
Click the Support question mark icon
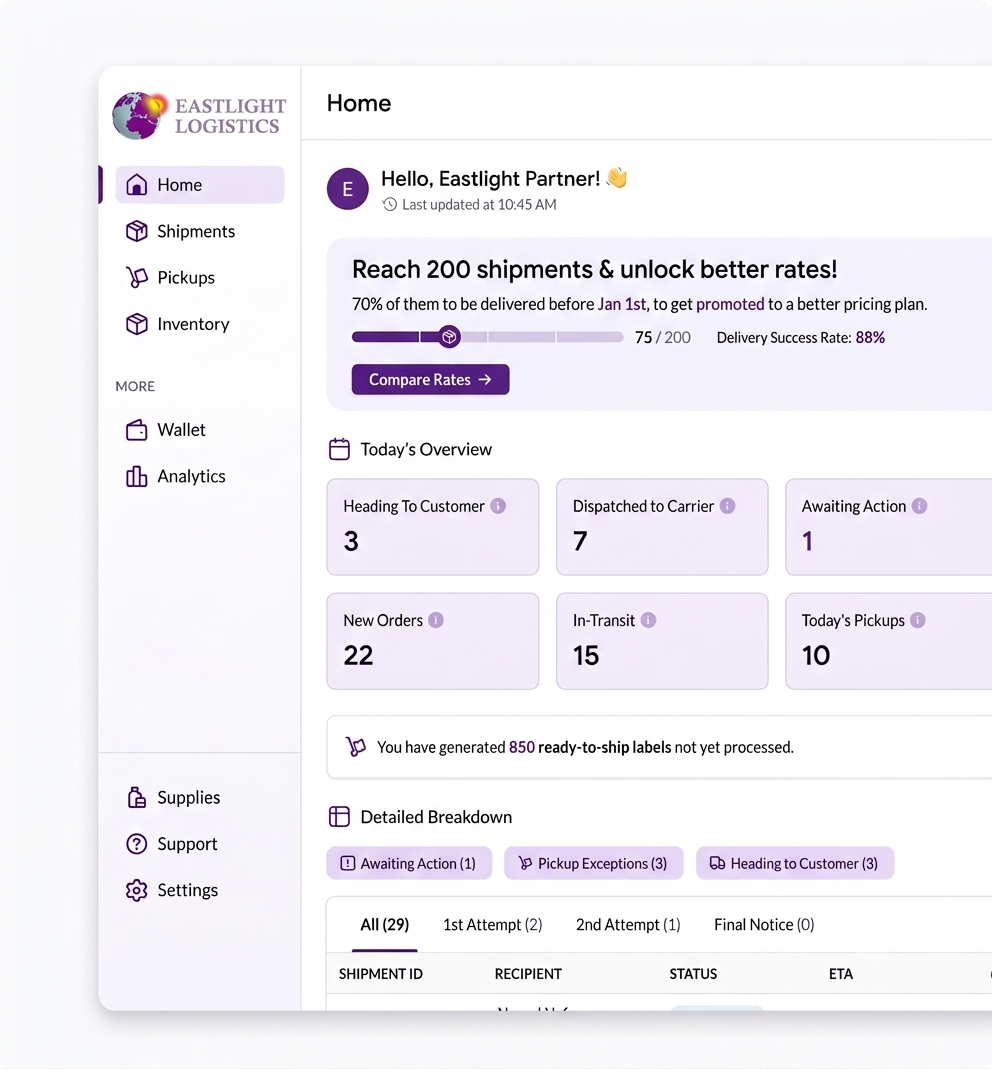point(136,844)
